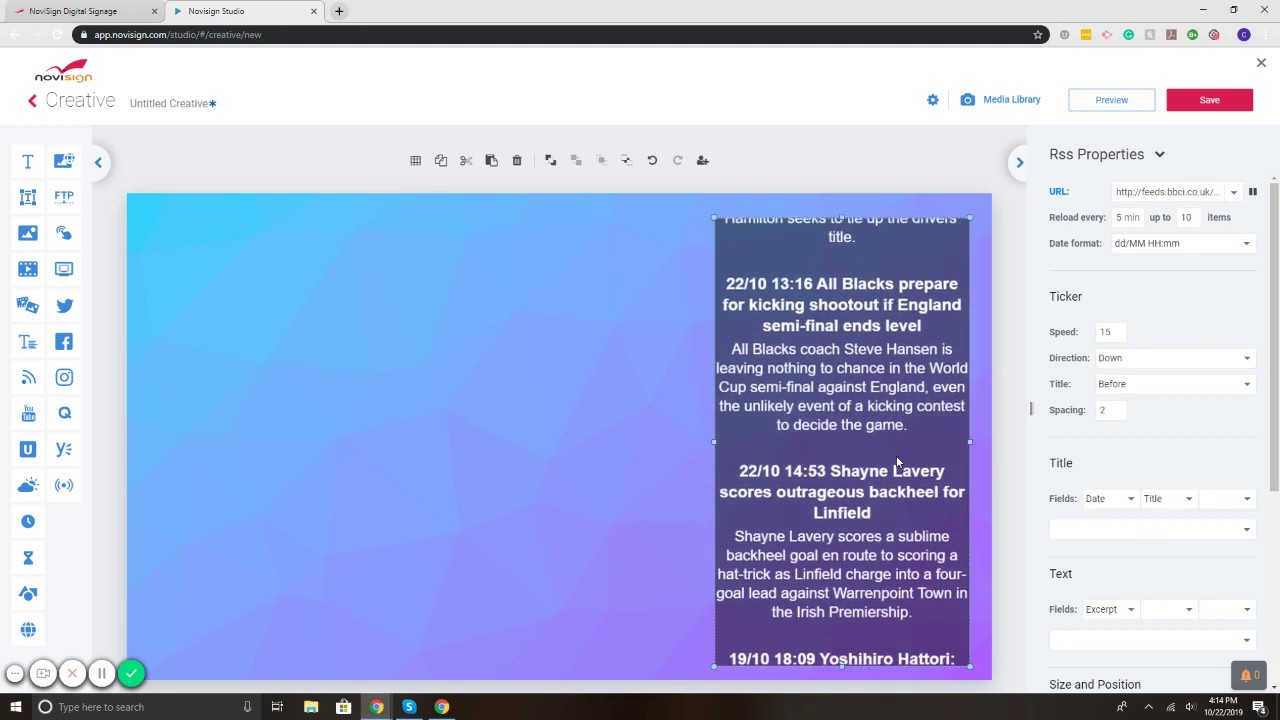Save the creative
The width and height of the screenshot is (1280, 720).
[1209, 100]
